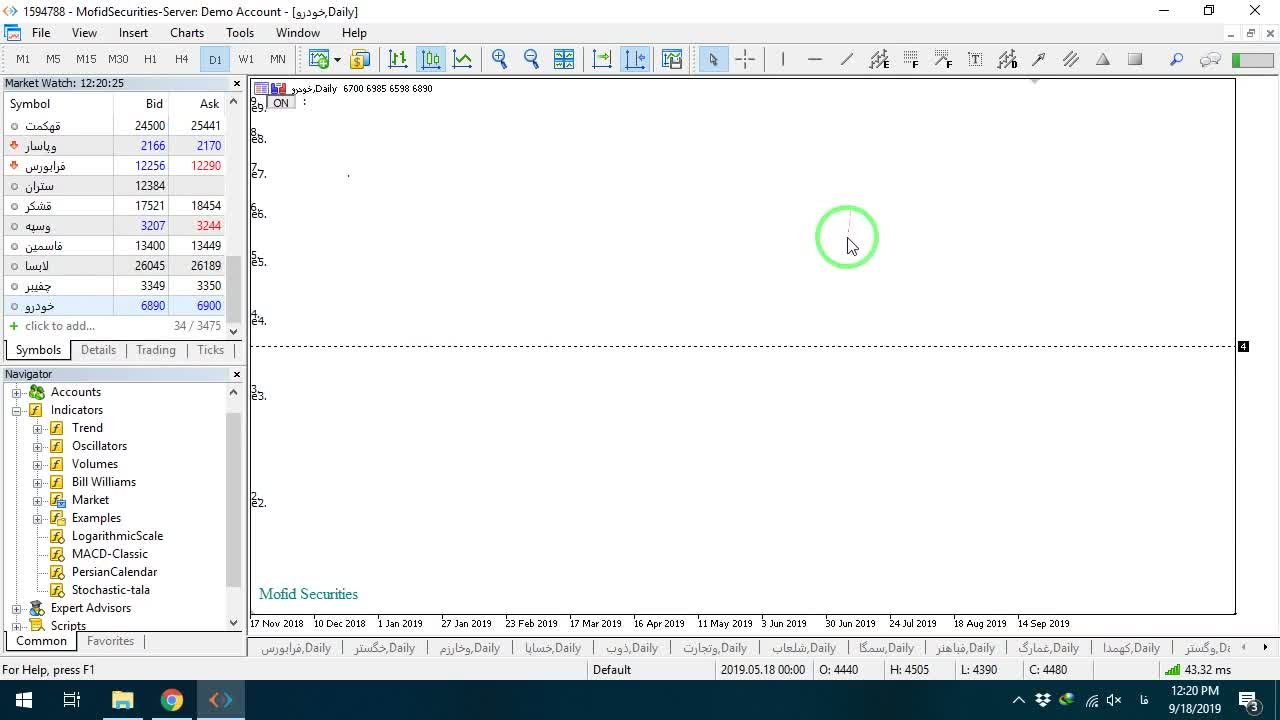The image size is (1280, 720).
Task: Toggle the Chart Shift button
Action: 635,60
